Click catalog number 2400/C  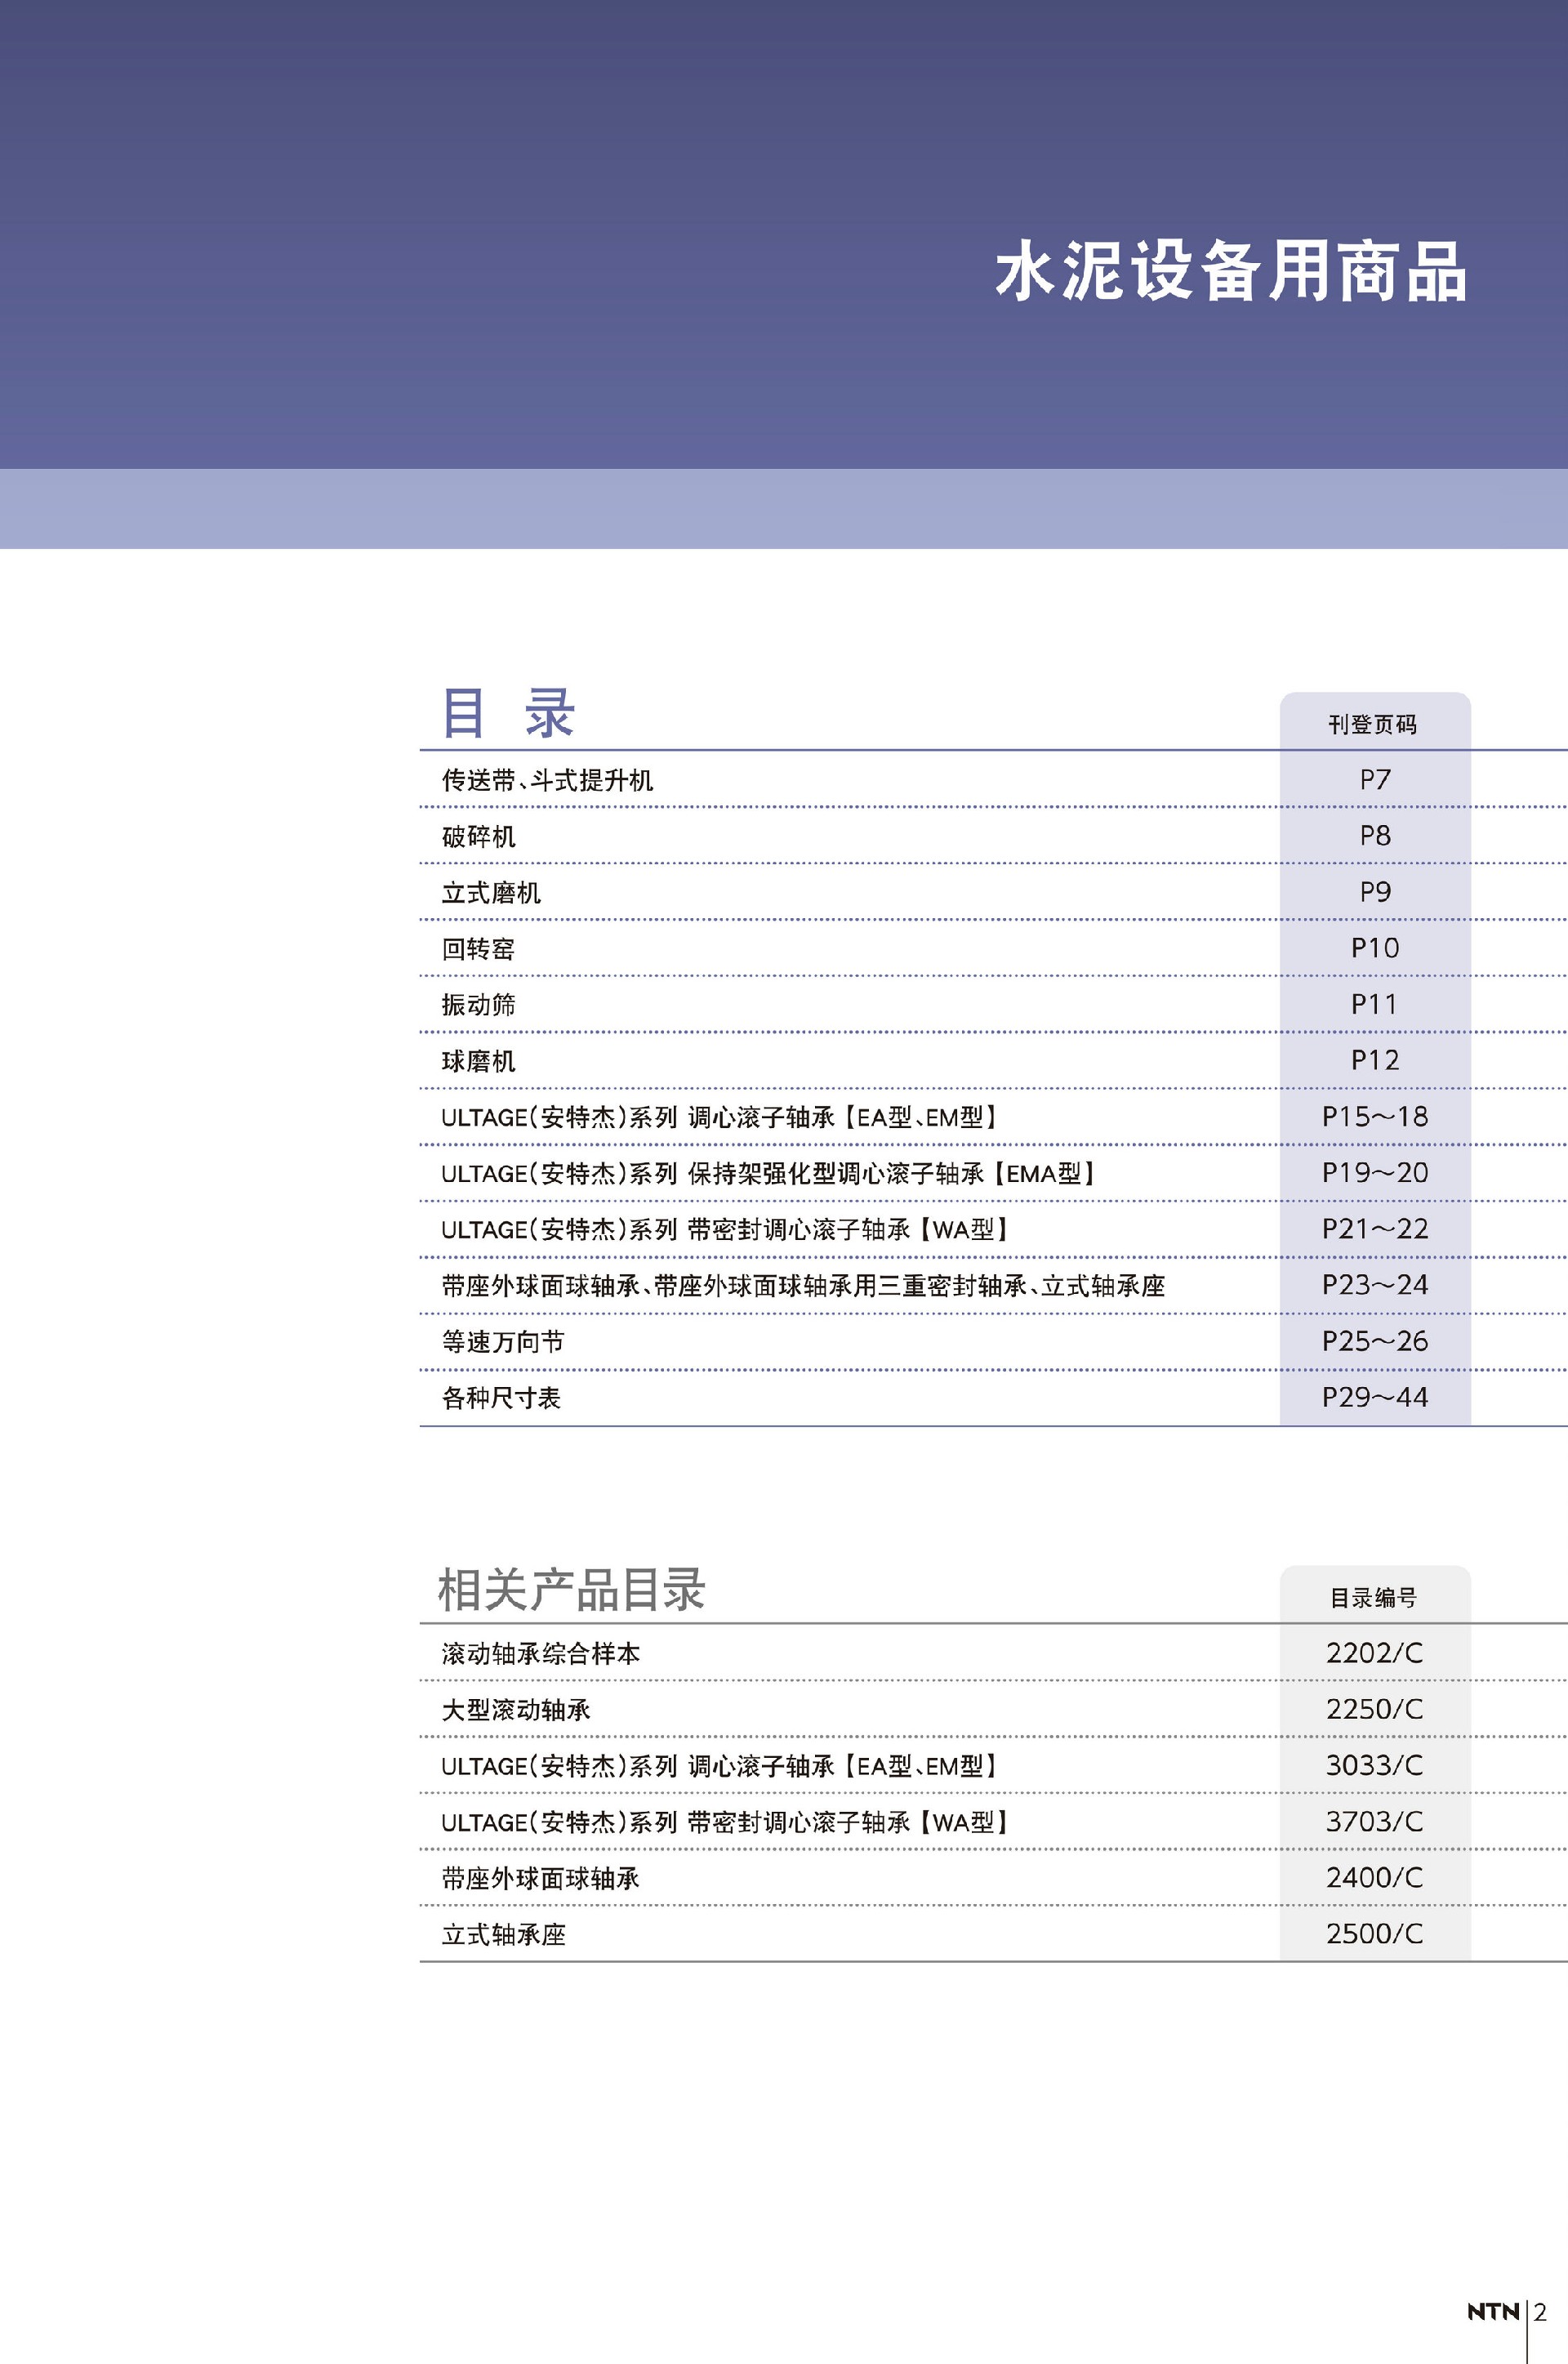tap(1374, 1876)
